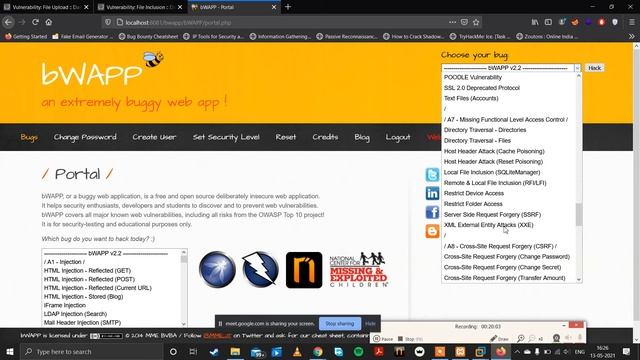Open the Firefox Library icon
640x360 pixels.
click(535, 22)
